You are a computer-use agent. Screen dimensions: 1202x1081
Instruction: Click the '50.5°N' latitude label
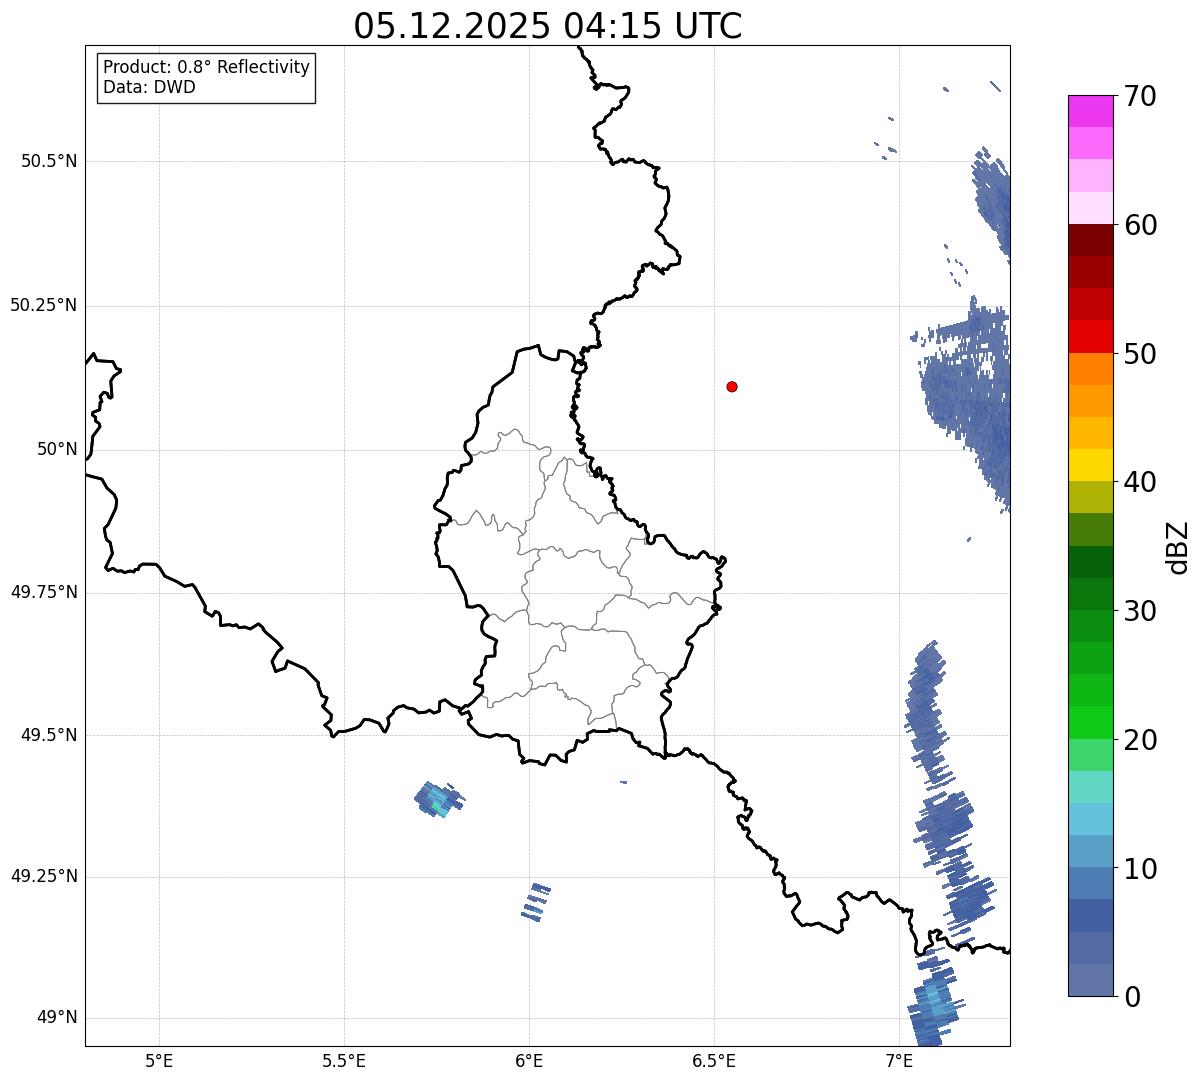pyautogui.click(x=49, y=161)
